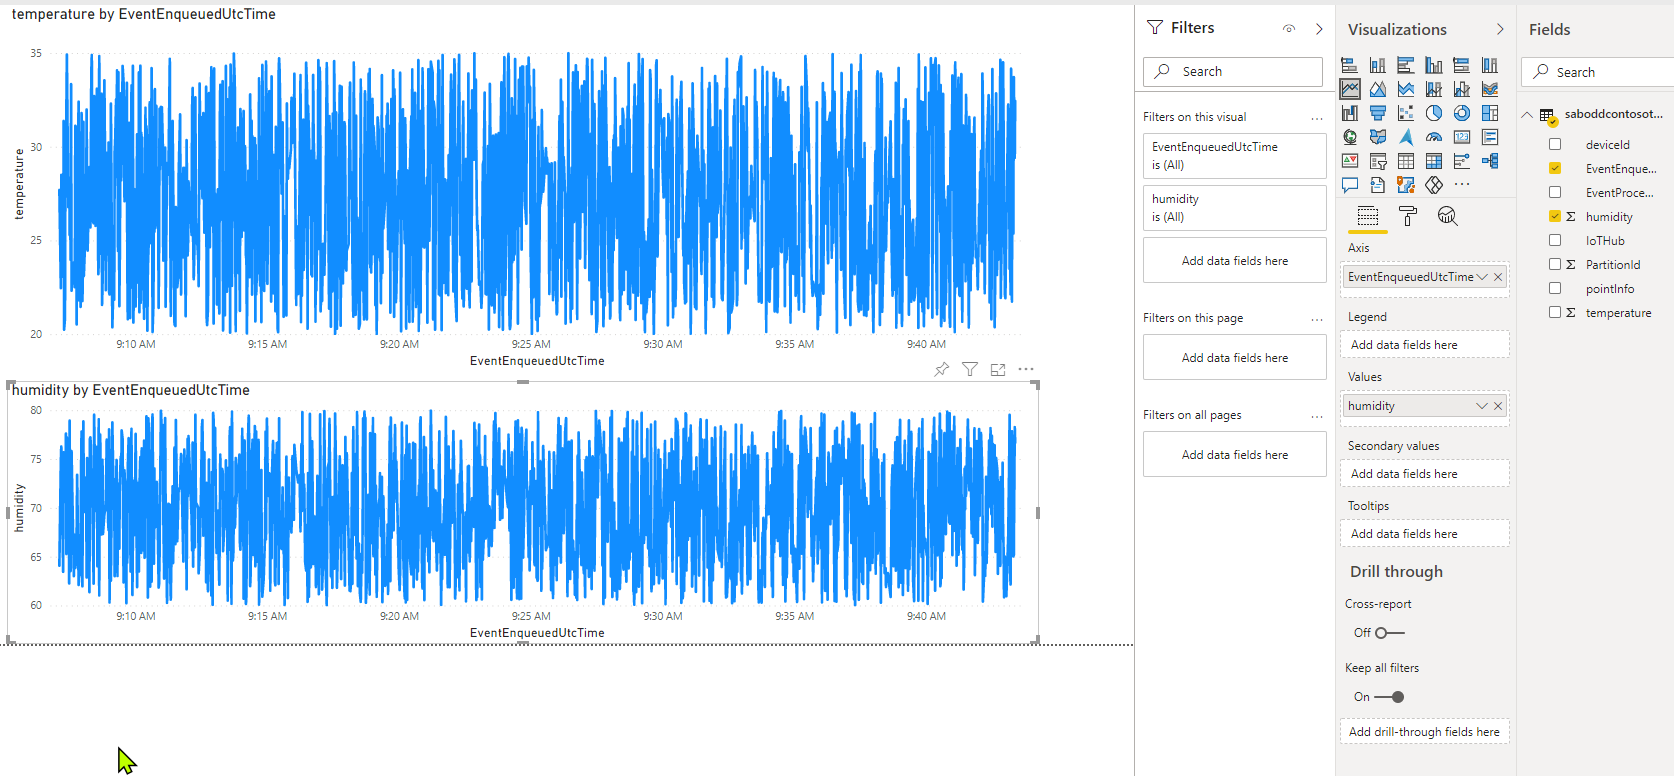Select the treemap visualization icon
1674x776 pixels.
[1490, 113]
